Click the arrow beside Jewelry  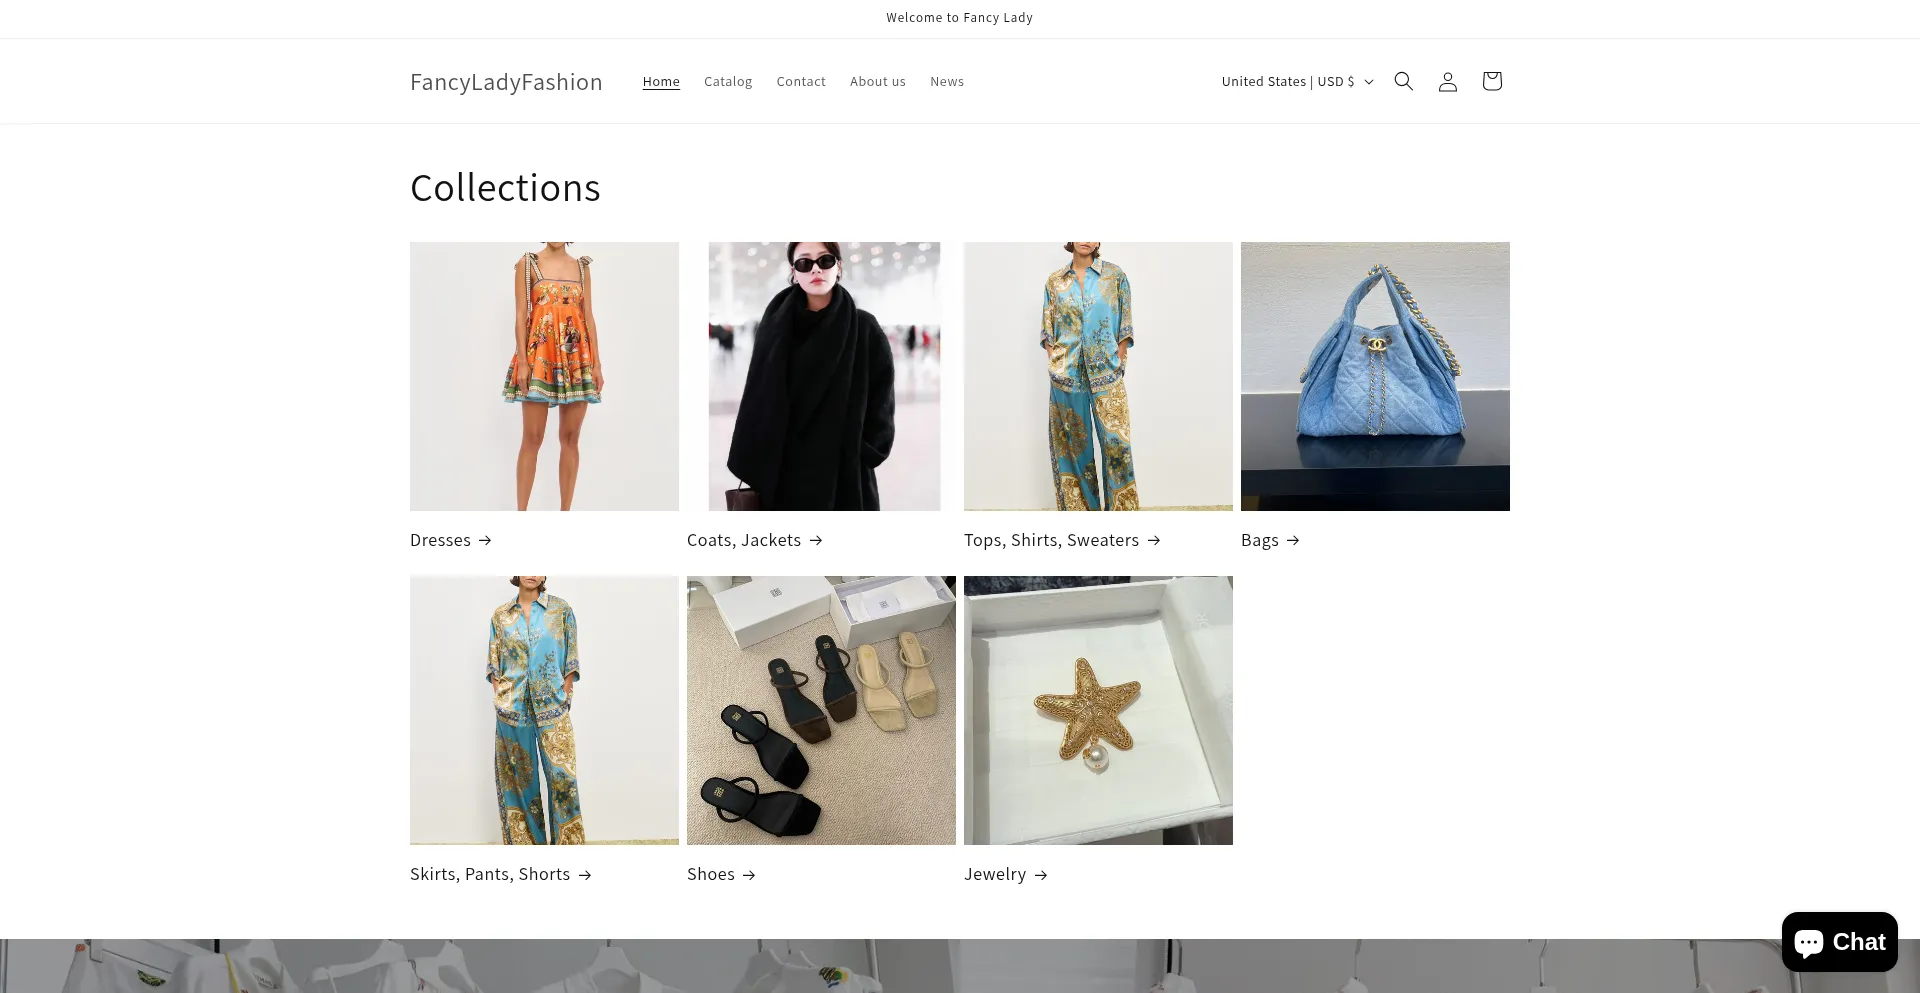[x=1041, y=874]
